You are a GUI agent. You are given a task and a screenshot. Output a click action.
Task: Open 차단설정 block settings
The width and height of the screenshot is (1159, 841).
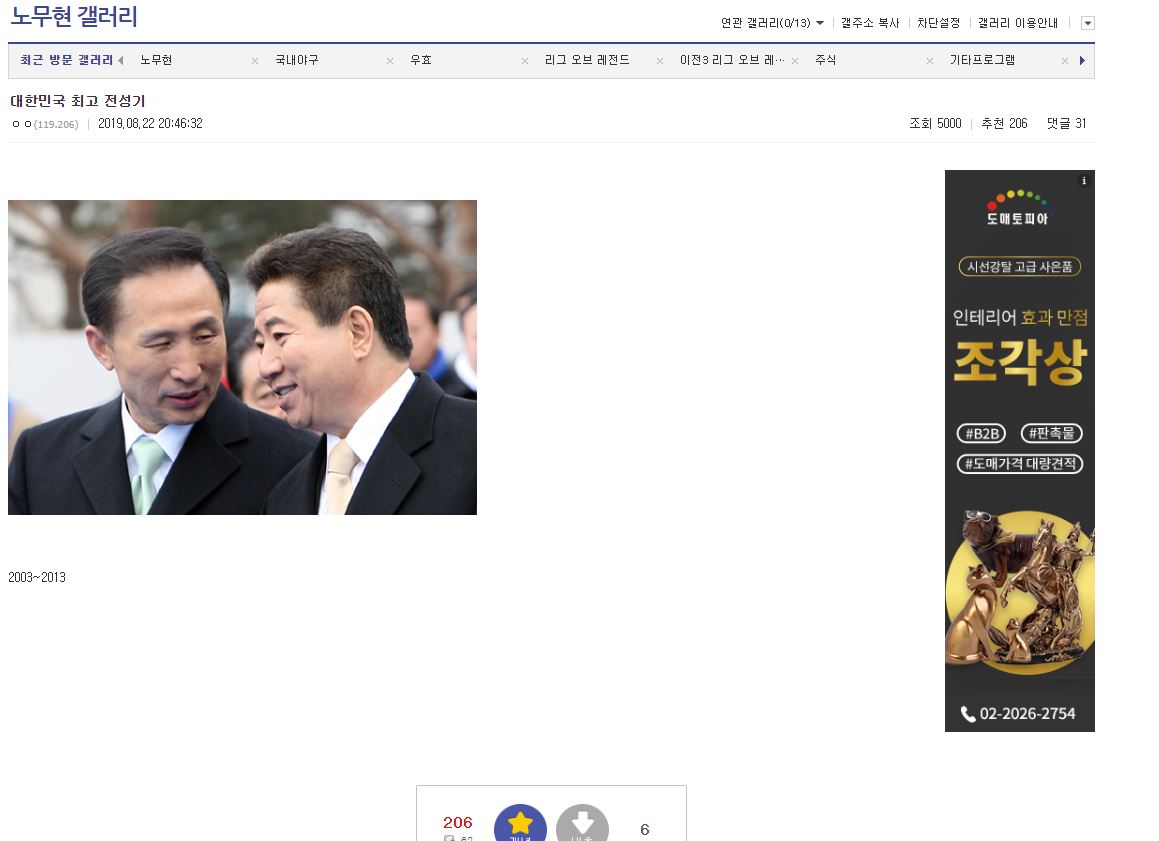[938, 23]
